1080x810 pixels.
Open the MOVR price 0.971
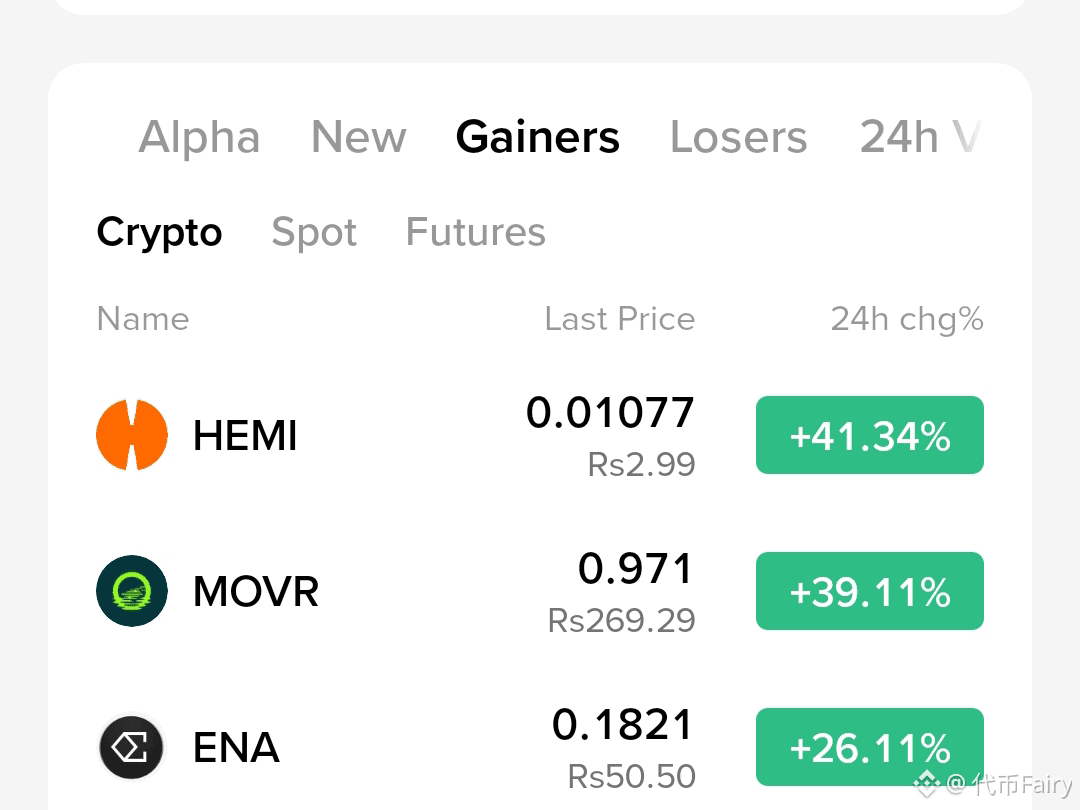pyautogui.click(x=635, y=569)
